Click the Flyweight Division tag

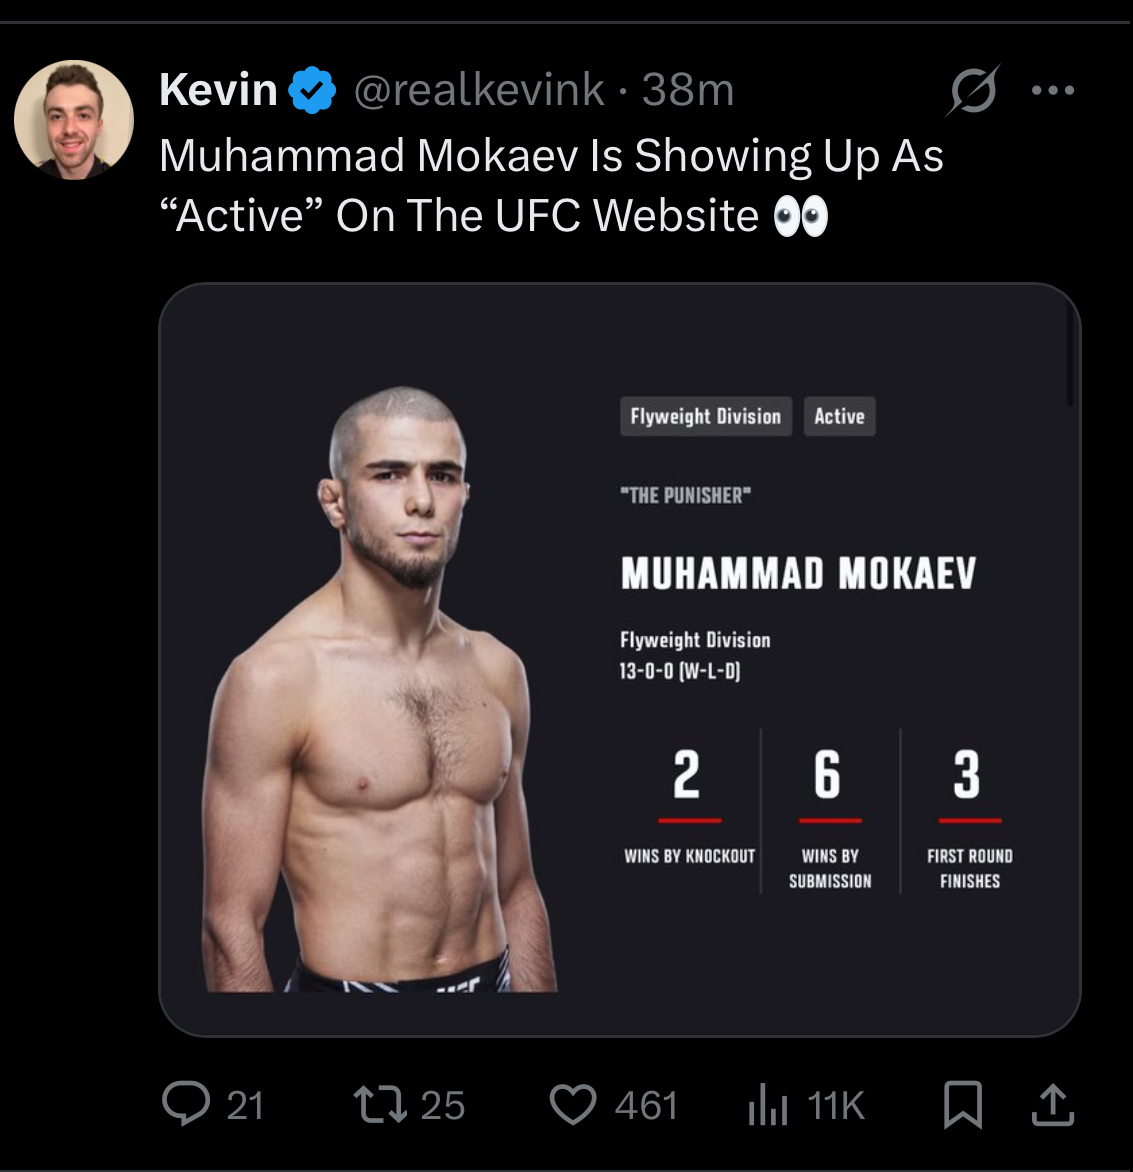[x=705, y=417]
